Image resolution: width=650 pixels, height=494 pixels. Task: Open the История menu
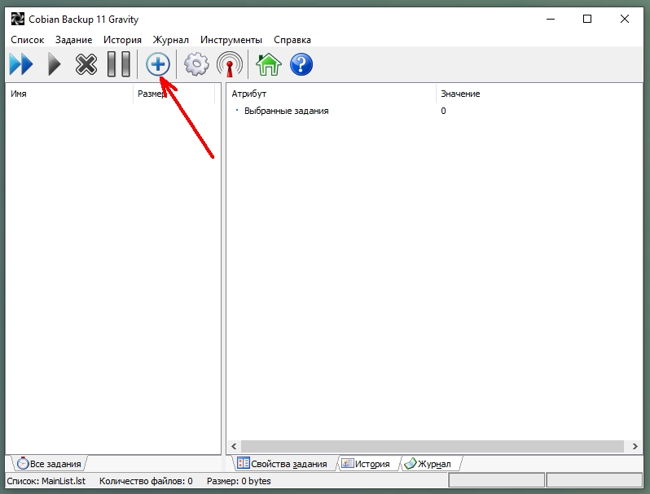[x=122, y=40]
